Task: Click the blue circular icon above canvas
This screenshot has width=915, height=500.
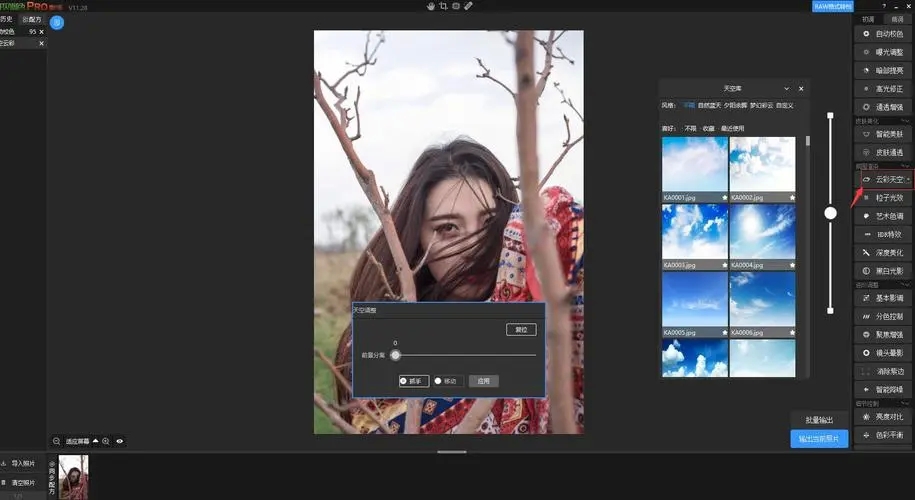Action: (x=57, y=23)
